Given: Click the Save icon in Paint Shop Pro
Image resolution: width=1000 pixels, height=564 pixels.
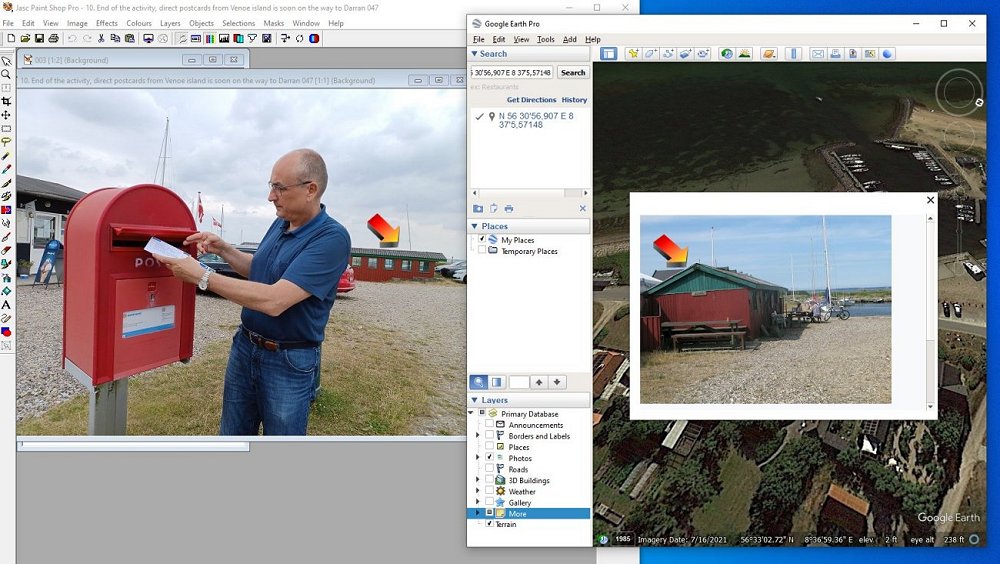Looking at the screenshot, I should point(39,38).
